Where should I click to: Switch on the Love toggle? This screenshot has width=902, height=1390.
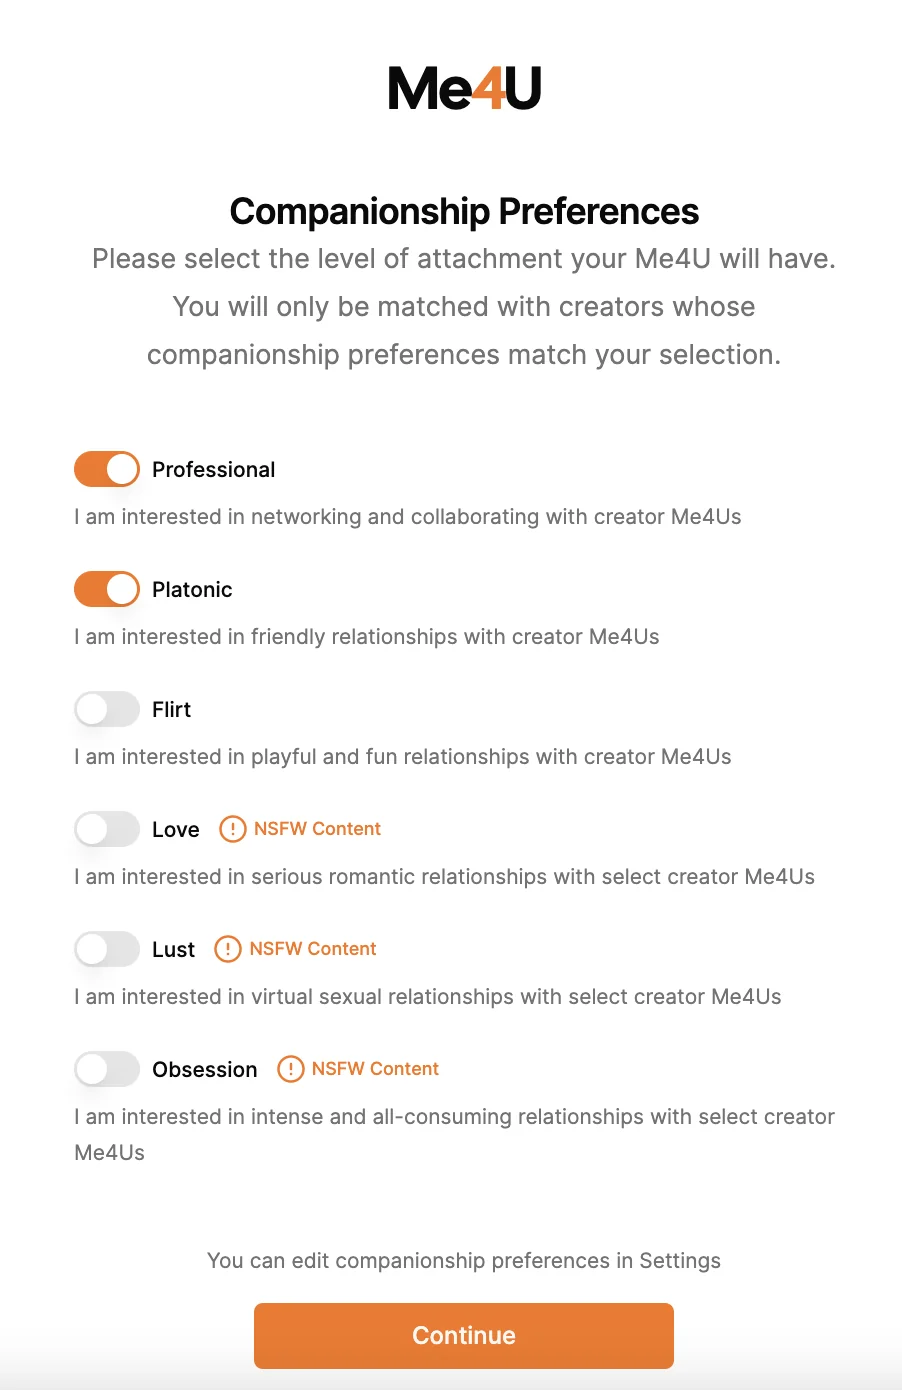point(107,829)
